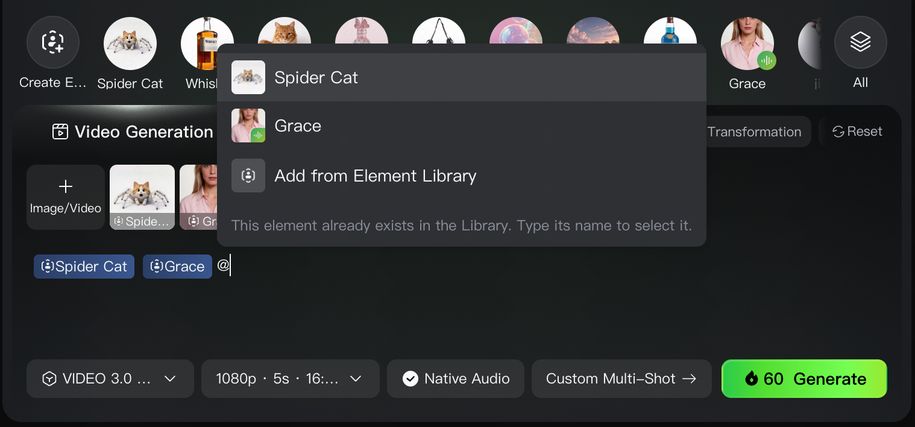Screen dimensions: 915x427
Task: Select the Grace element avatar
Action: (x=746, y=43)
